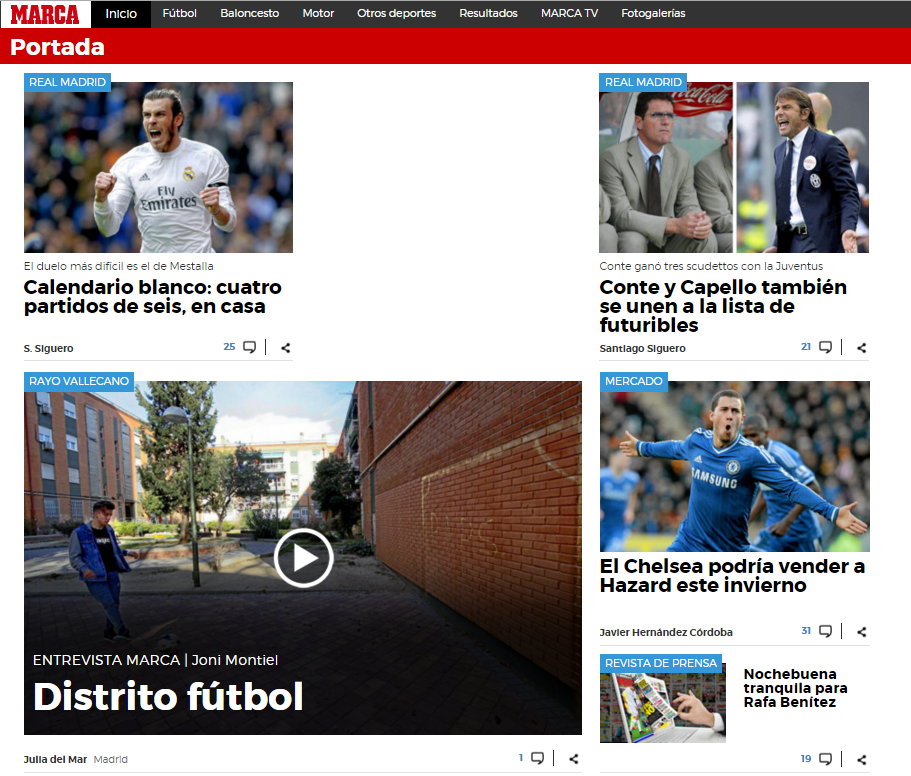Open 'Nochebuena tranquila para Rafa Benítez' headline
911x776 pixels.
(x=795, y=688)
